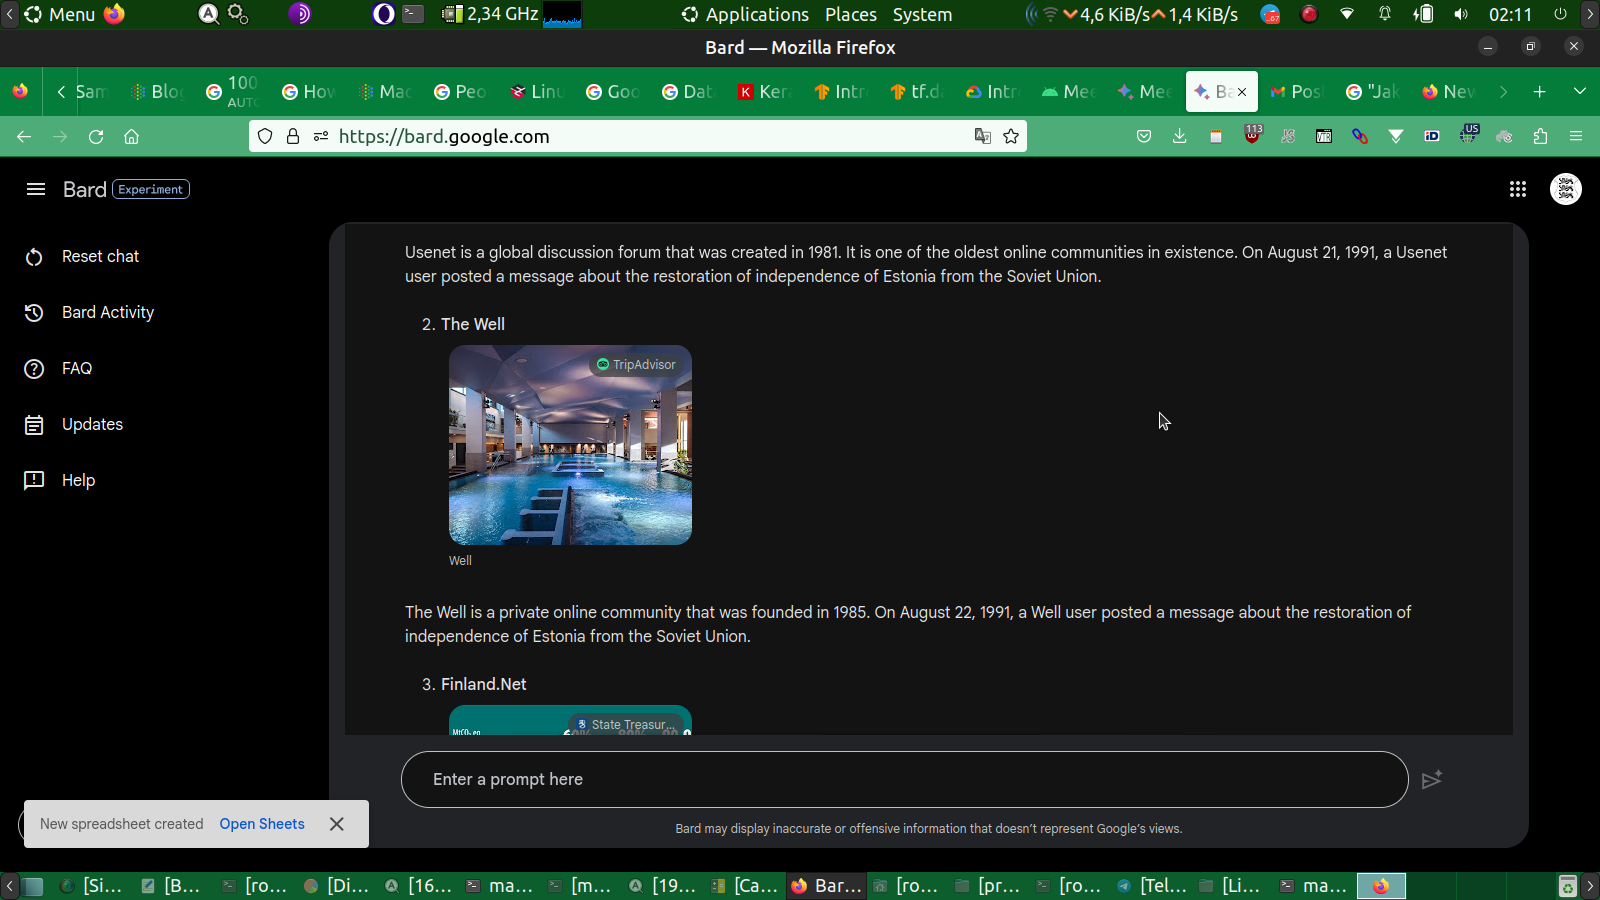
Task: Open the Google apps grid
Action: coord(1517,189)
